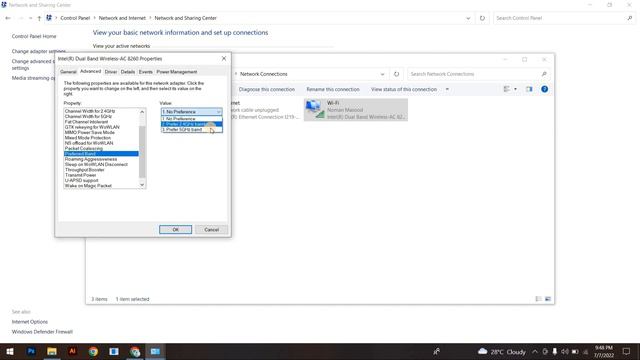Show hidden system tray icons

click(535, 351)
